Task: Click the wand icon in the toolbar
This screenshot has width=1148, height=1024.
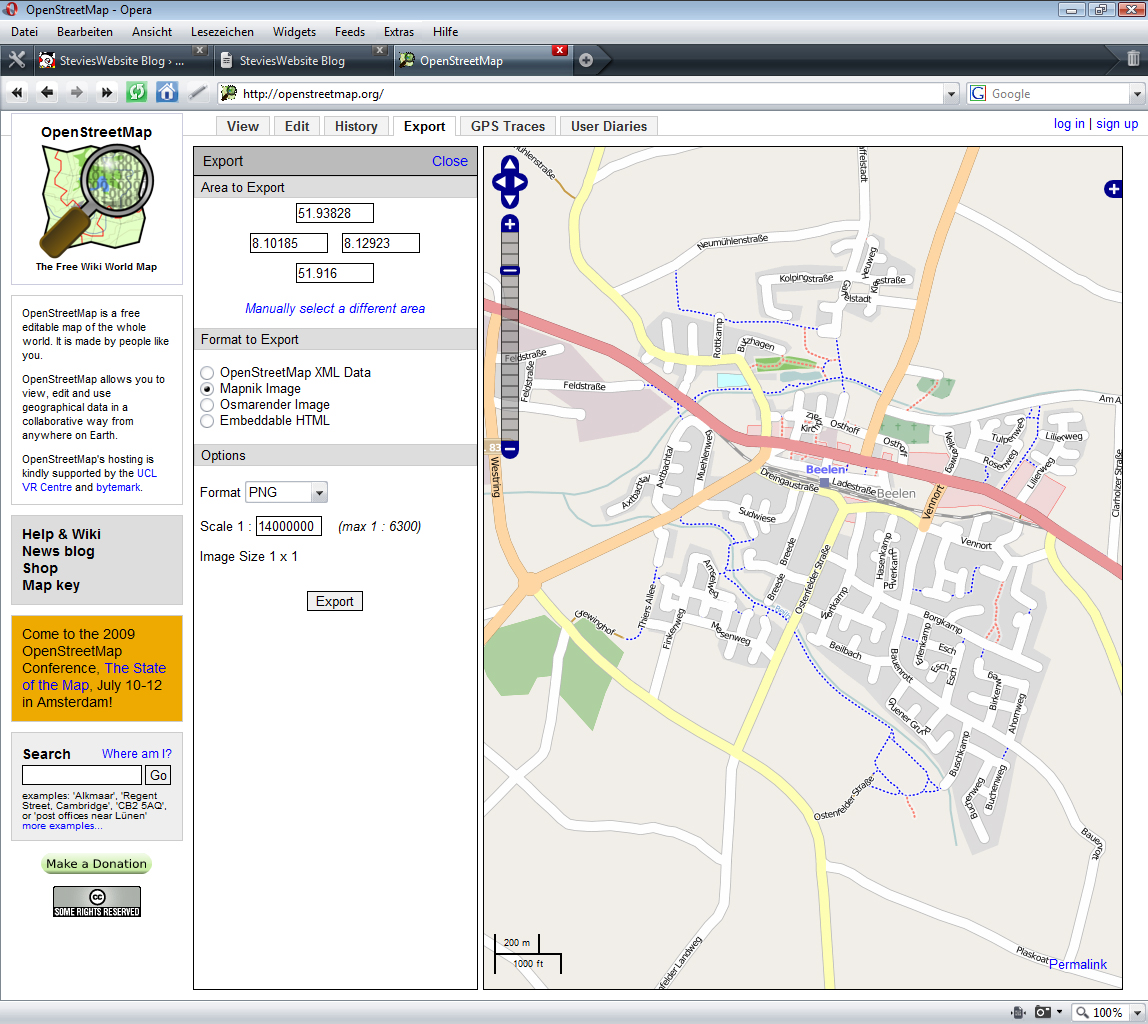Action: (x=198, y=92)
